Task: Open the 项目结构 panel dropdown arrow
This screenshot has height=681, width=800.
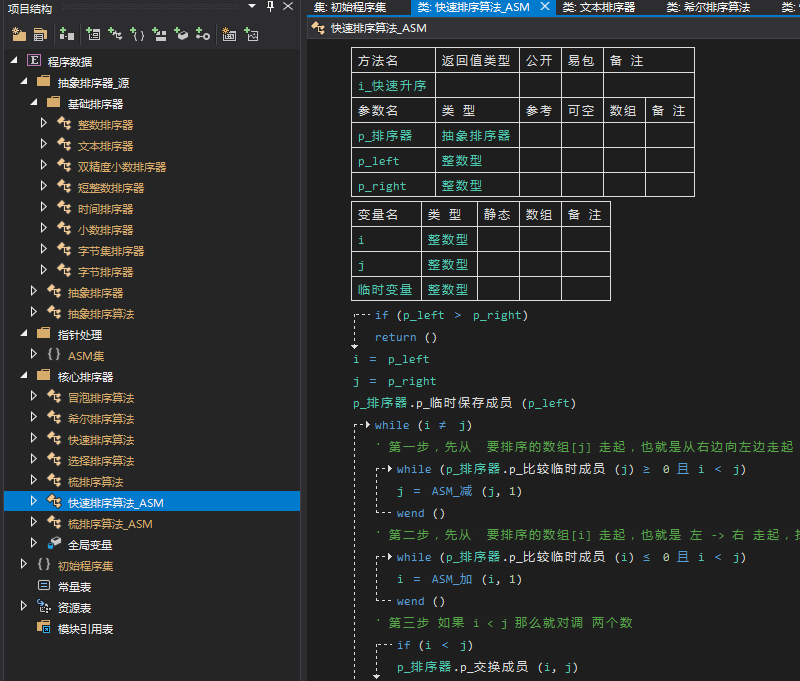Action: (x=252, y=7)
